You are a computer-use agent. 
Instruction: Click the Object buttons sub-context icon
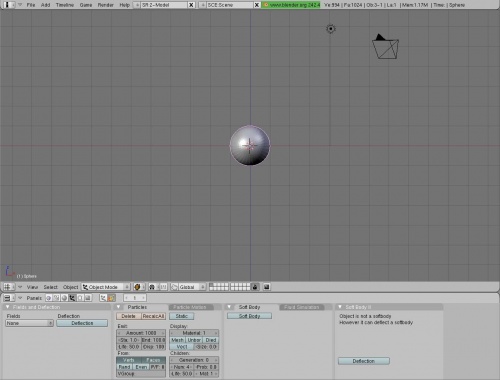[x=103, y=298]
